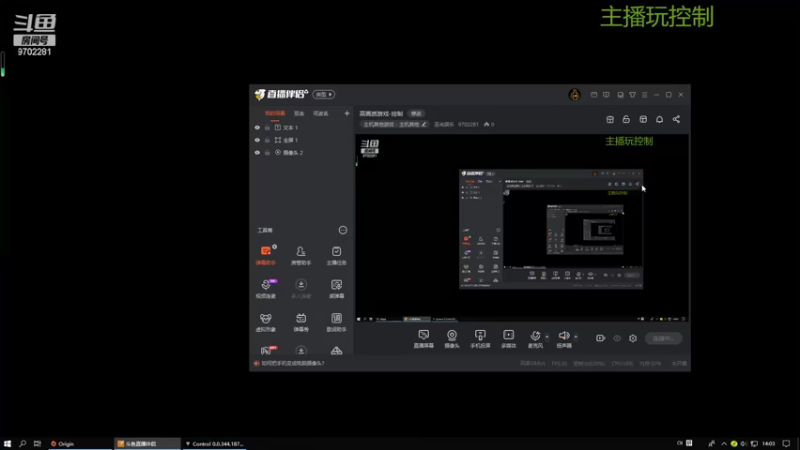Switch to the first scene tab (orange)
Viewport: 800px width, 450px height.
pos(274,113)
